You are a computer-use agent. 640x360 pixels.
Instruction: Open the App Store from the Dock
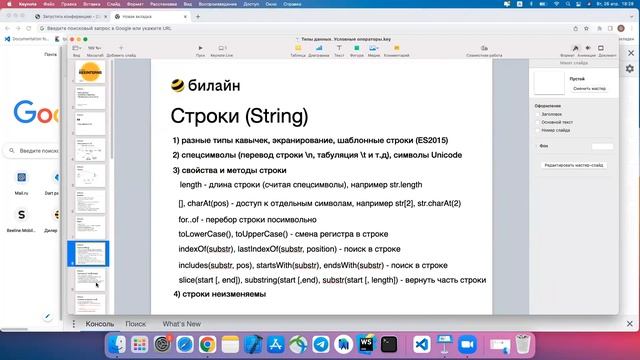coord(276,344)
